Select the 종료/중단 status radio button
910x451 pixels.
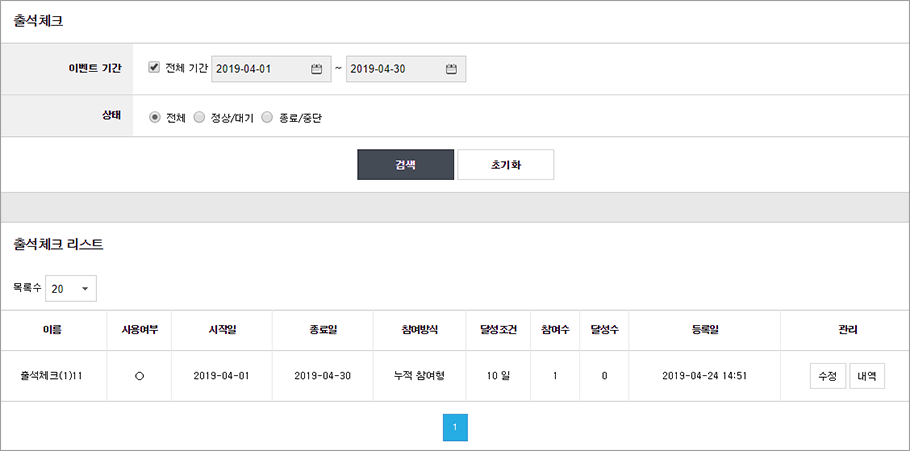267,117
